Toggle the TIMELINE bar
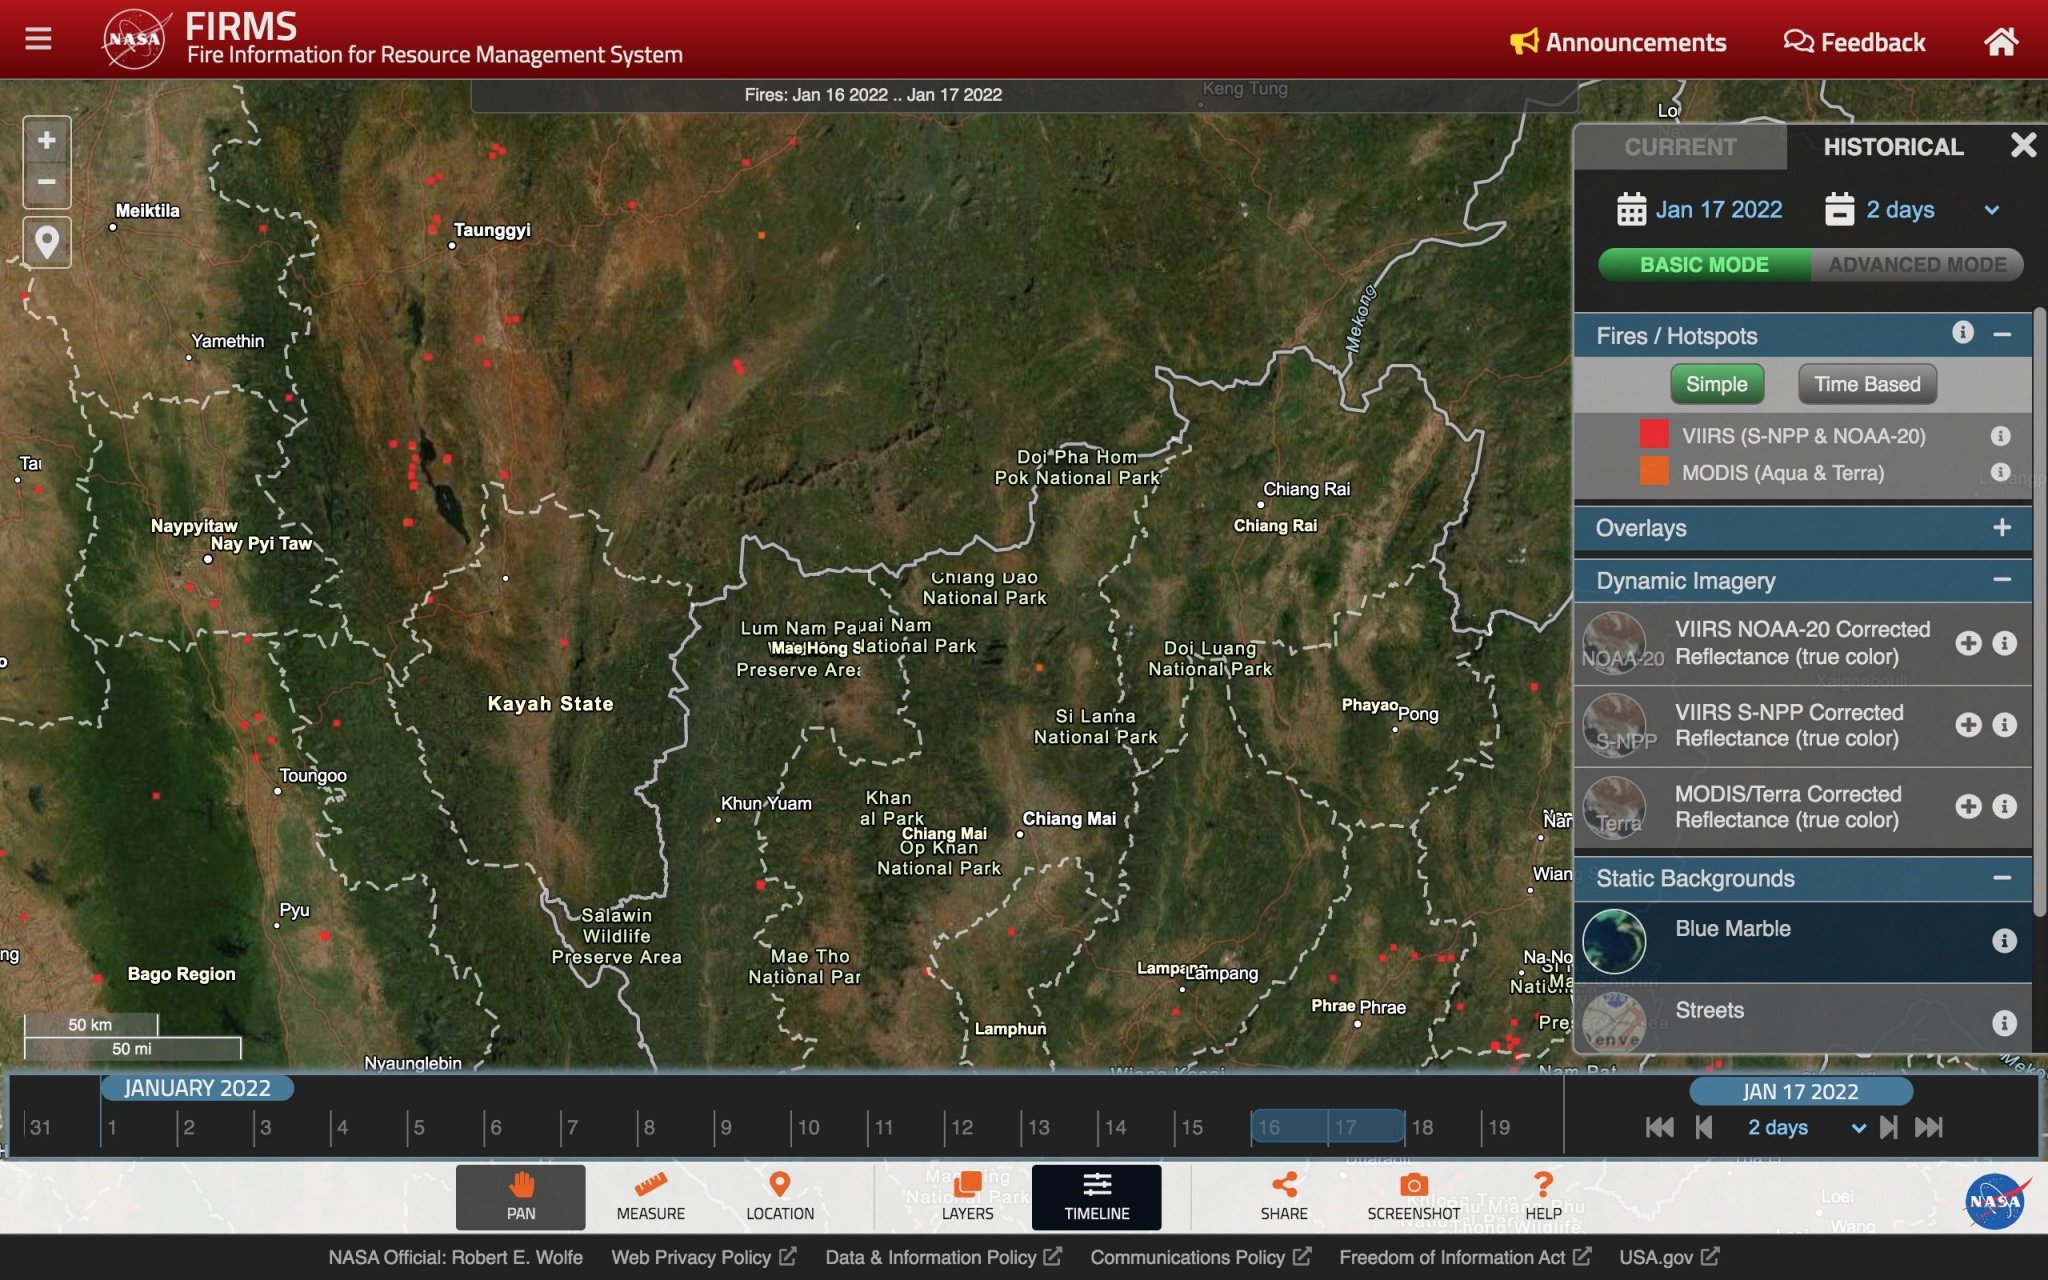The width and height of the screenshot is (2048, 1280). click(x=1097, y=1196)
